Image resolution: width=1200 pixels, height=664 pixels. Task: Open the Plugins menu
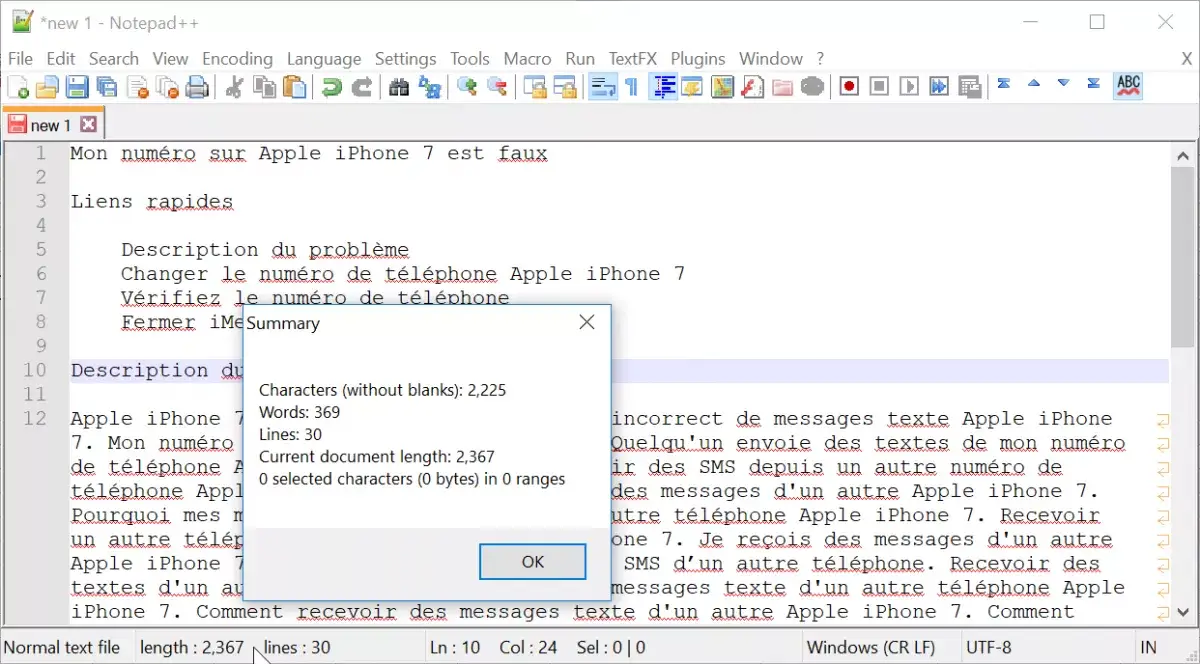(x=699, y=59)
